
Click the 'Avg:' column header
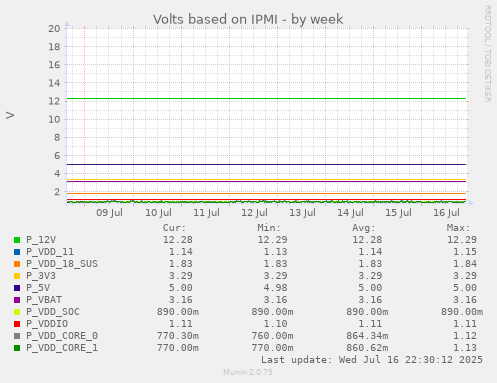click(x=364, y=228)
